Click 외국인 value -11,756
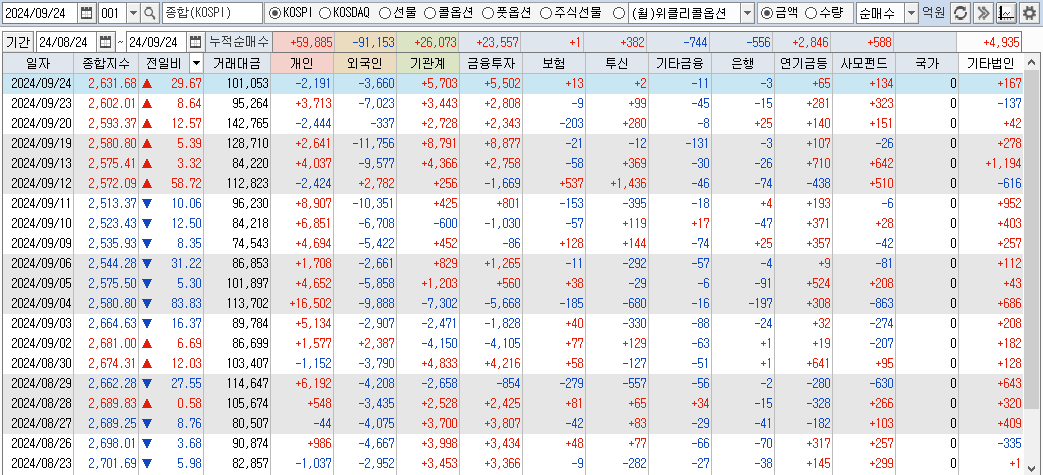This screenshot has width=1043, height=475. pos(373,143)
